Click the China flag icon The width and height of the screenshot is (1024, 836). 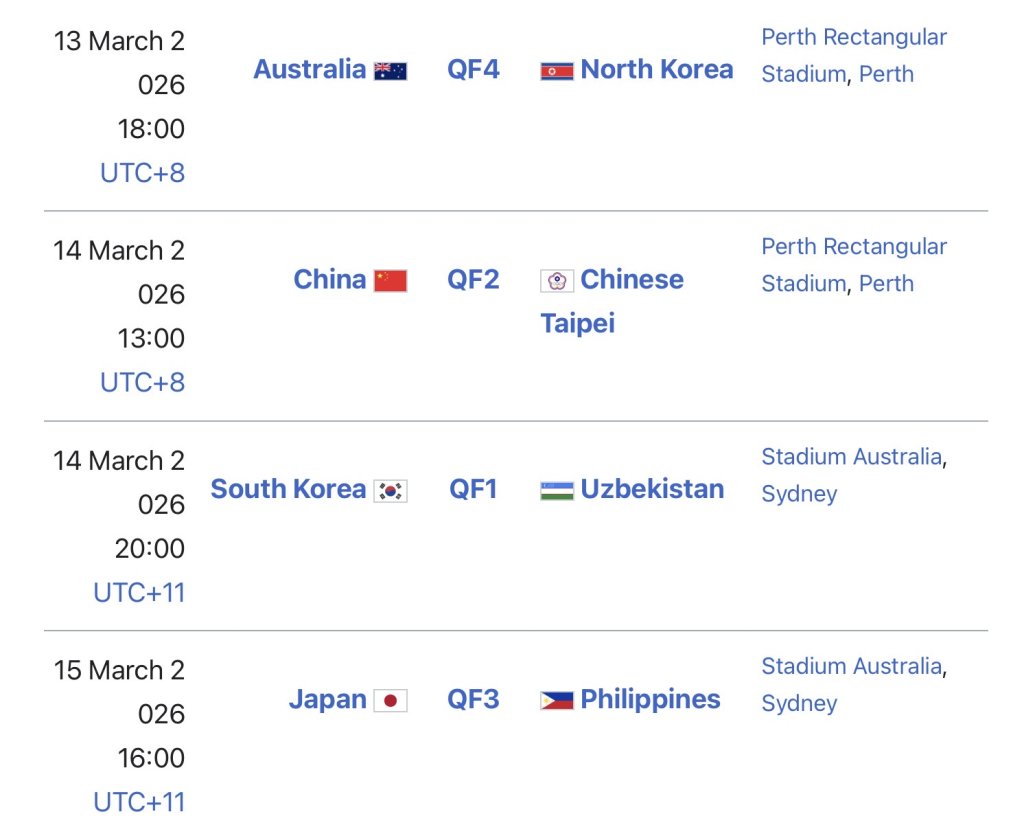pyautogui.click(x=390, y=281)
